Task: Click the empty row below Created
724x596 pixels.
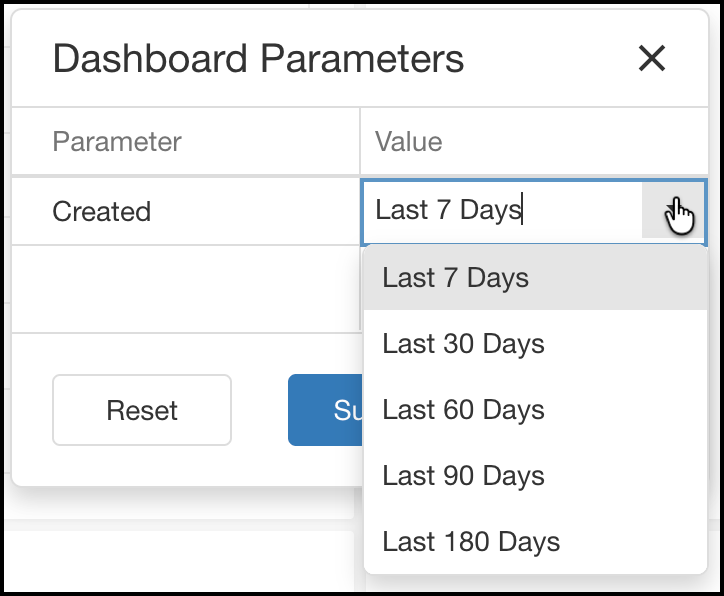Action: coord(186,289)
